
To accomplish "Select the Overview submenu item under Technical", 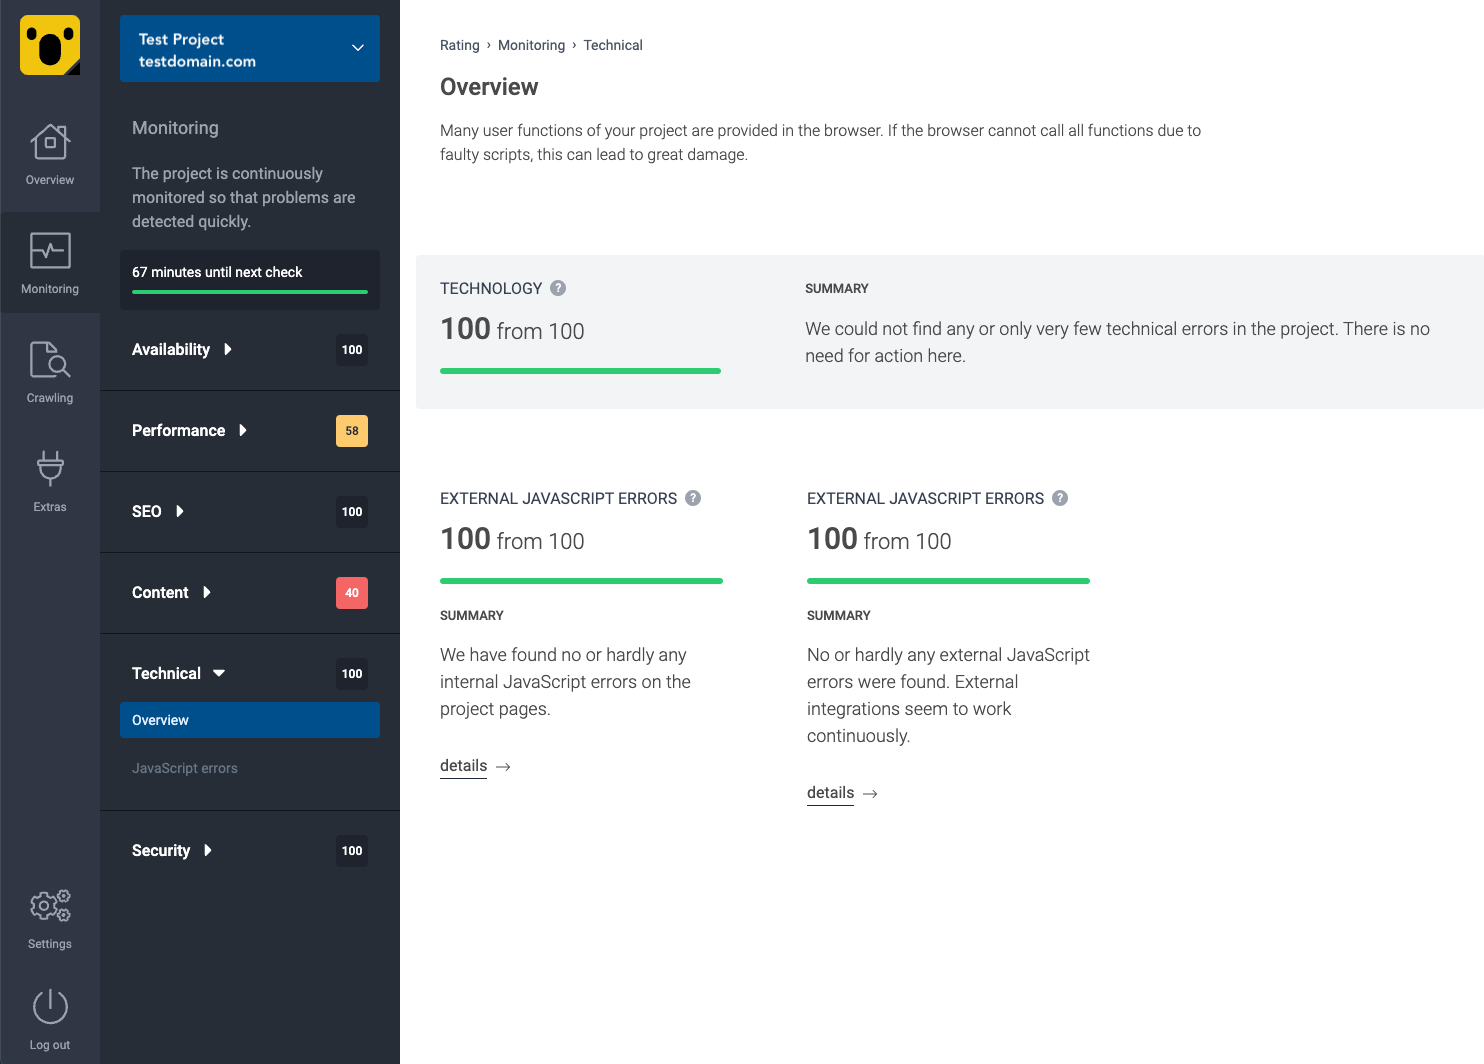I will pos(250,720).
